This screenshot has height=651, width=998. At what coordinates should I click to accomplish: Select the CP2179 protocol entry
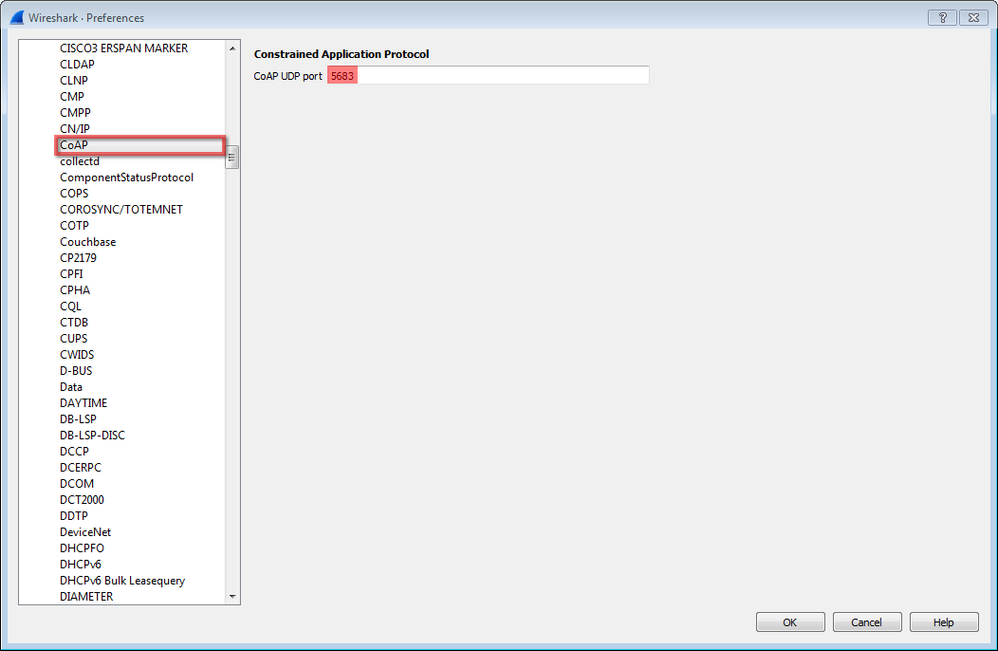[x=78, y=258]
